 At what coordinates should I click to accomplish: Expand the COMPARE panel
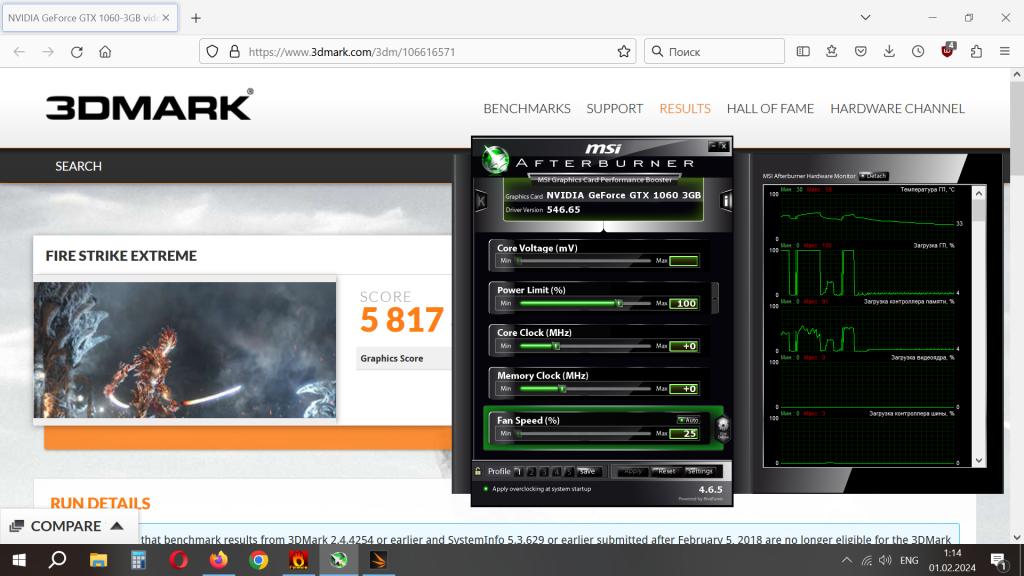click(67, 526)
